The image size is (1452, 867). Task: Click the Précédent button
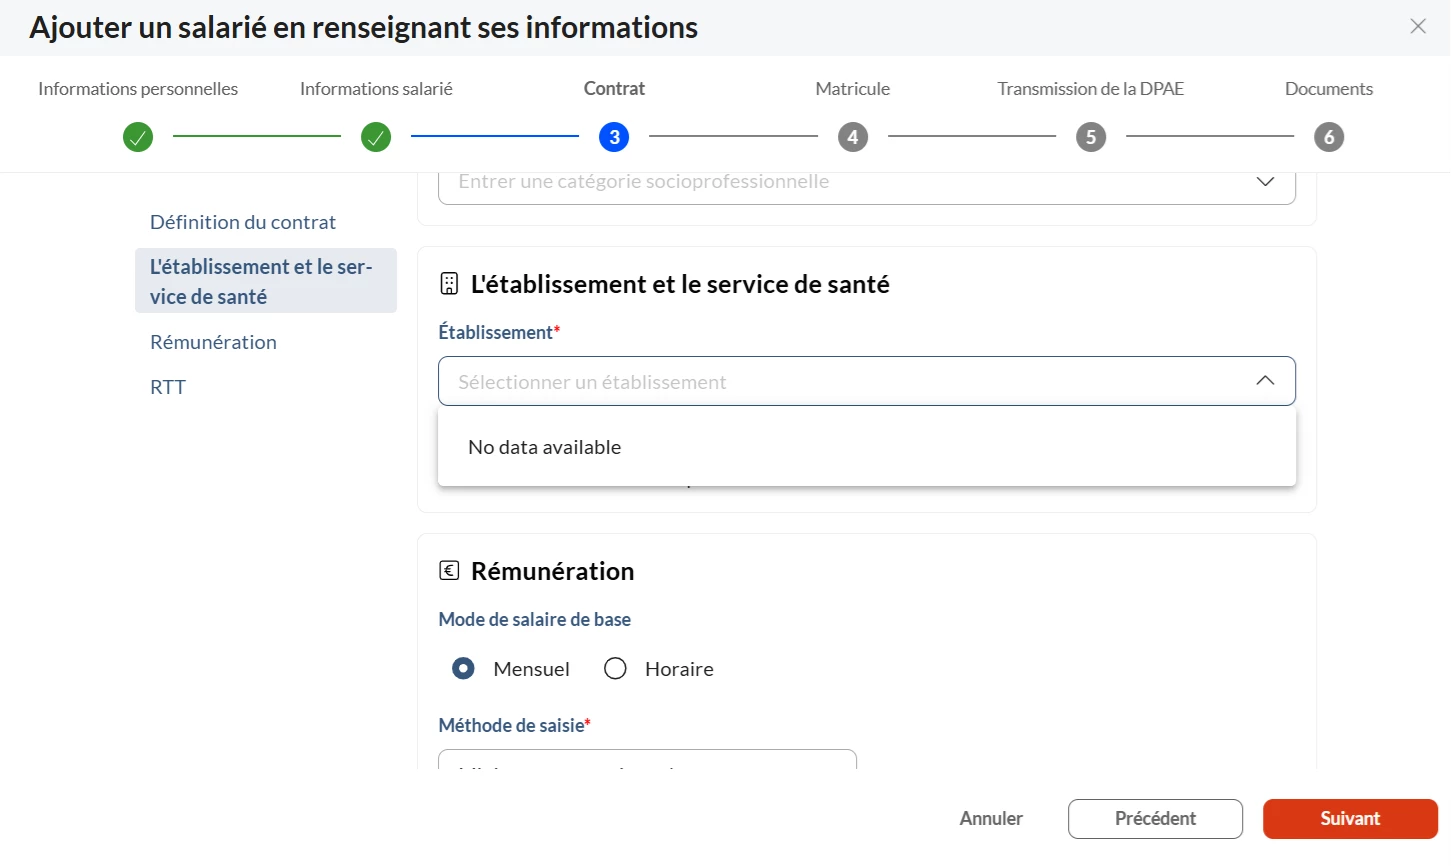[1155, 819]
